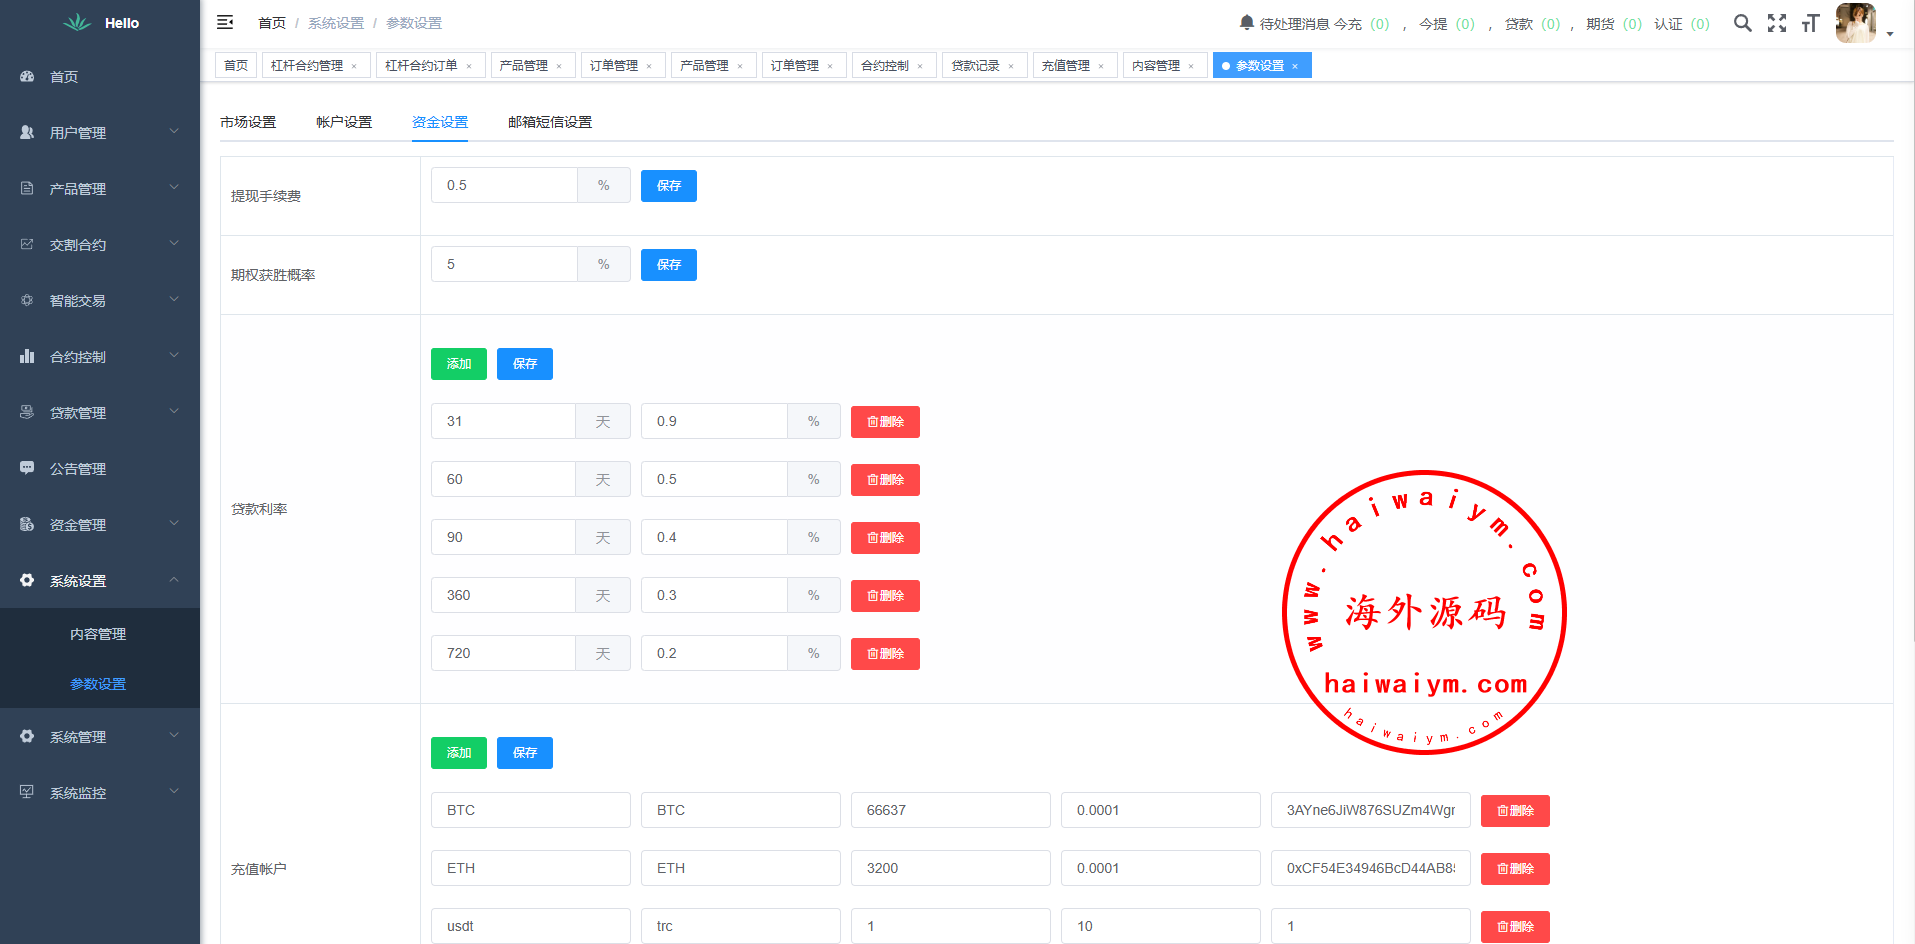Click the 资金管理 coins icon in sidebar
1915x944 pixels.
pos(27,524)
